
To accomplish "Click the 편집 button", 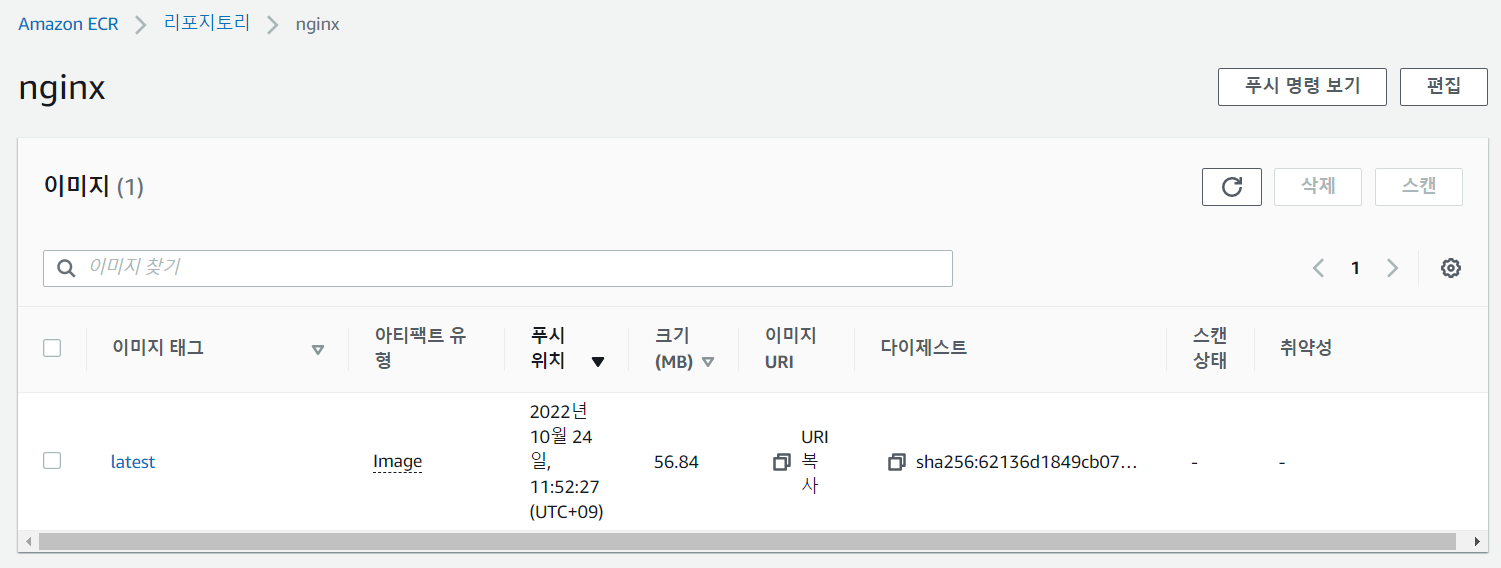I will click(1444, 86).
